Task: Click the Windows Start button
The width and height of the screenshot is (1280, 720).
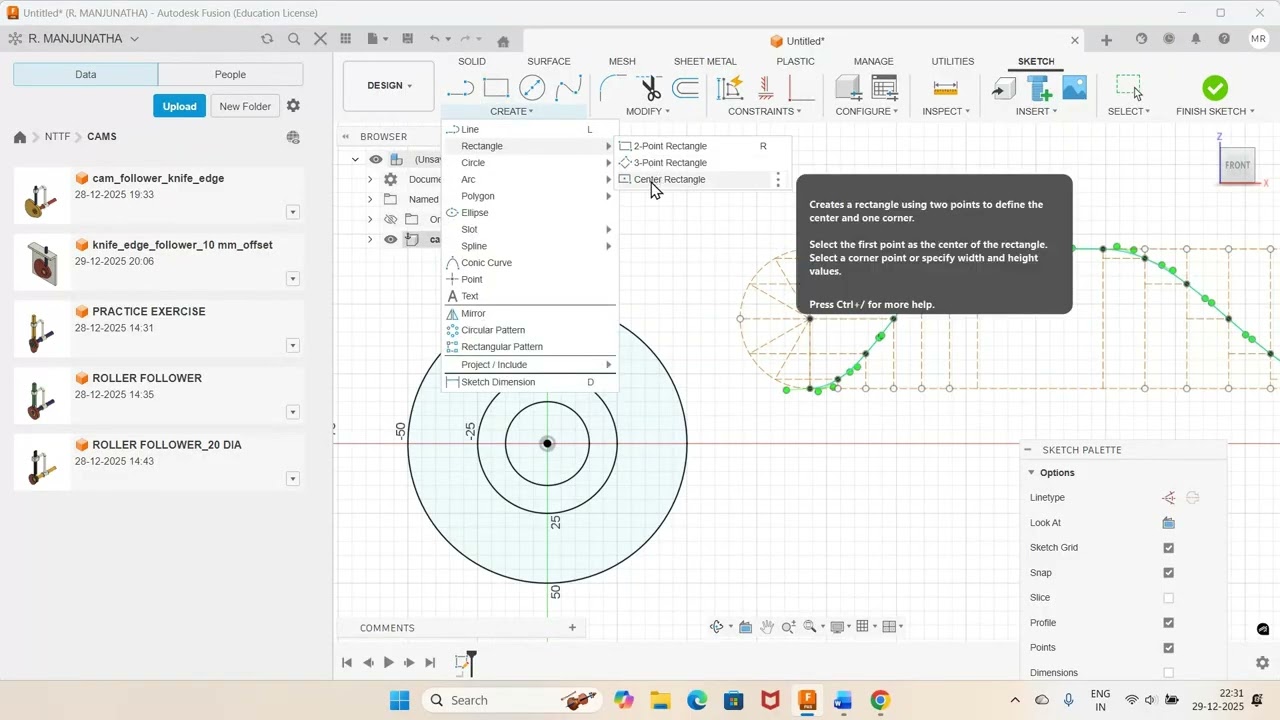Action: tap(399, 700)
